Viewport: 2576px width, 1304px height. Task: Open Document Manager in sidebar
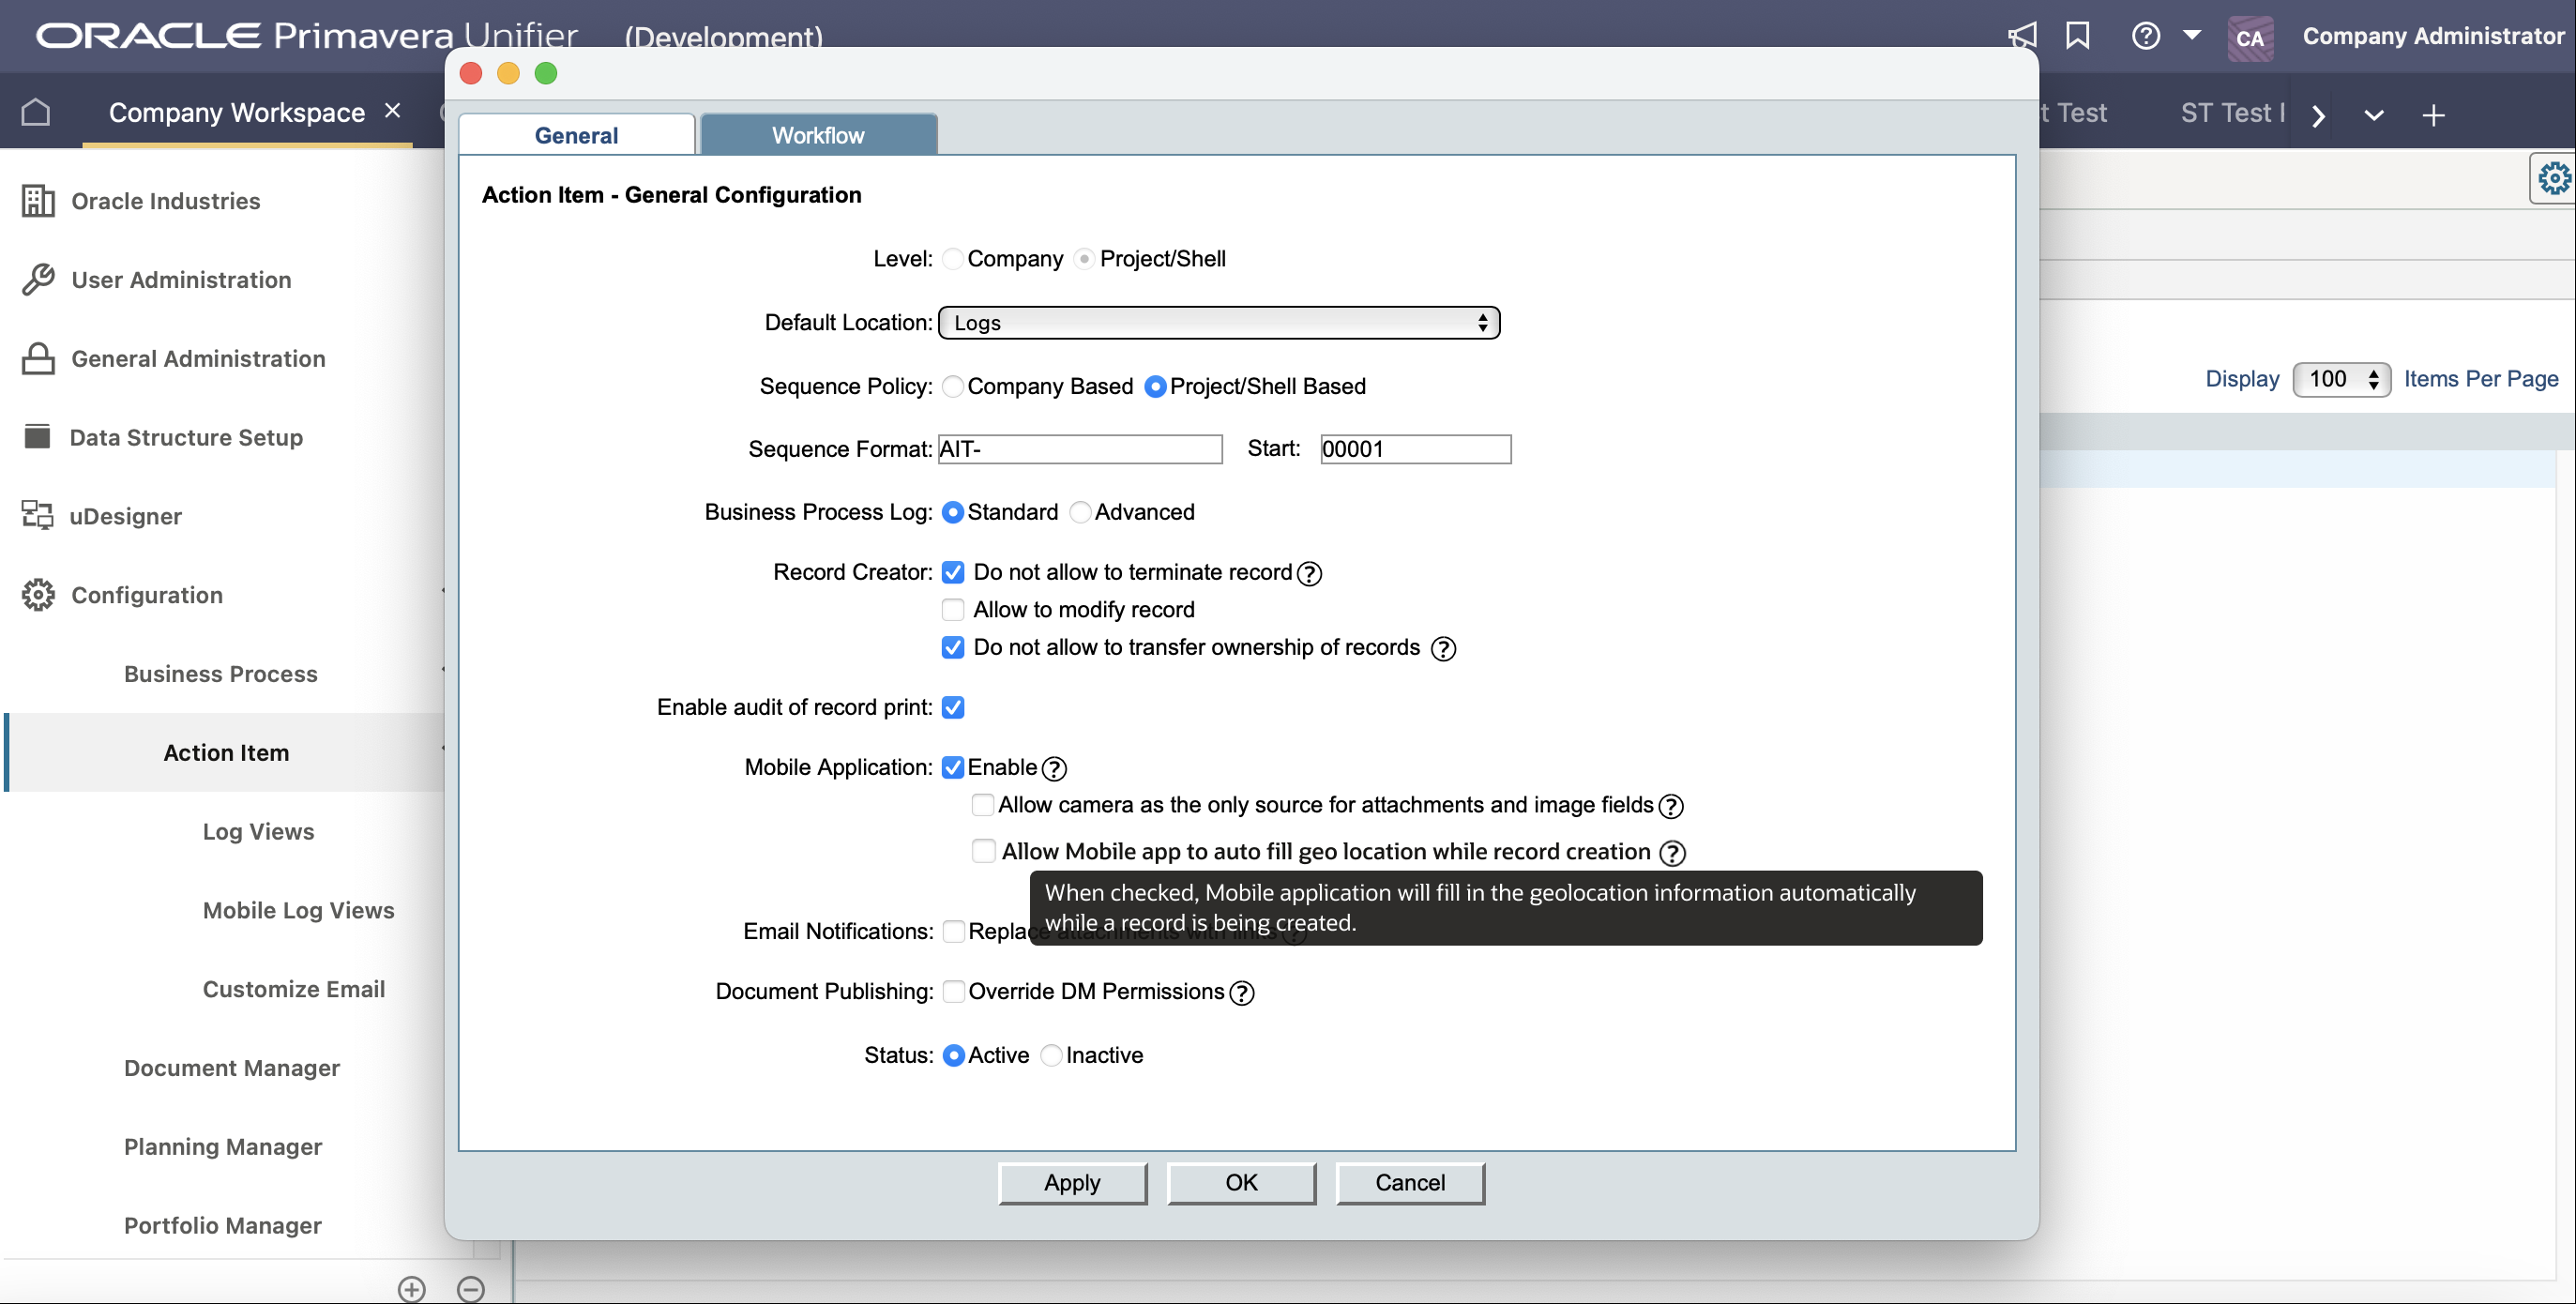[x=232, y=1069]
